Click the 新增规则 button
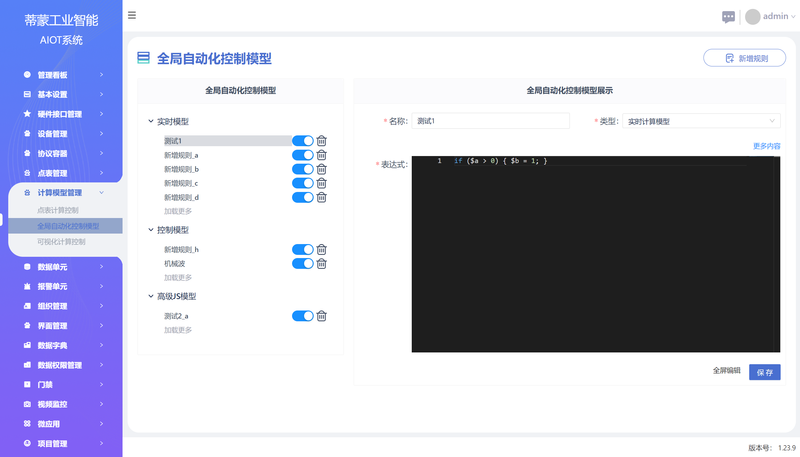This screenshot has width=800, height=457. coord(744,58)
